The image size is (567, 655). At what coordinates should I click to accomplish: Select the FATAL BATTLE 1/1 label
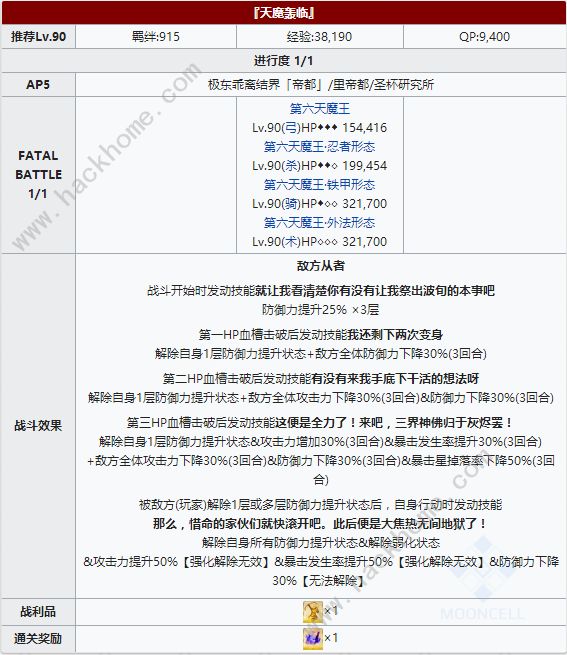coord(38,175)
